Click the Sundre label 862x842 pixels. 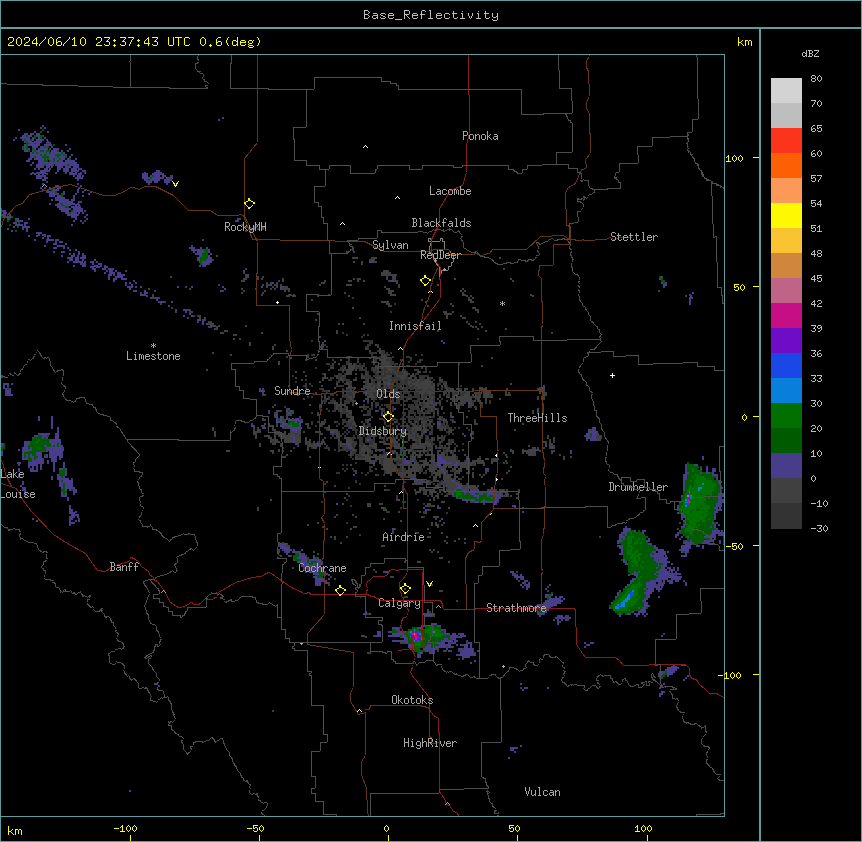[x=292, y=391]
